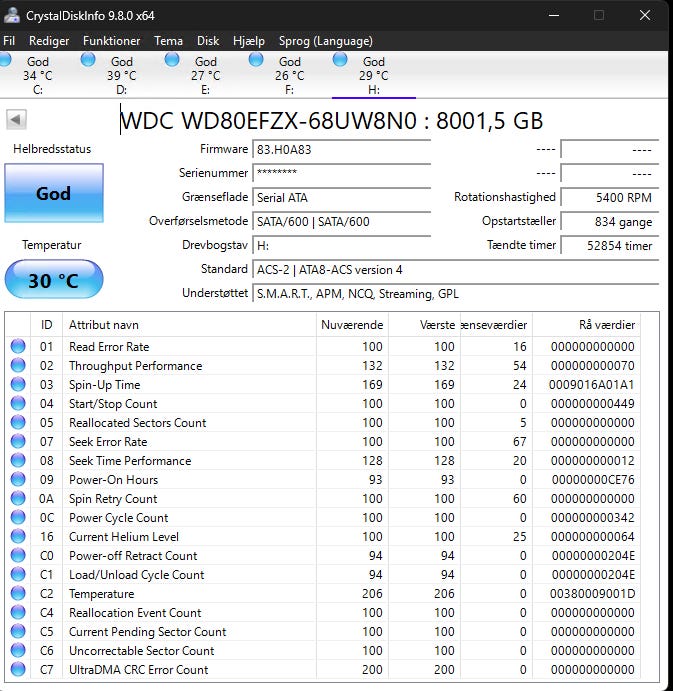Click the CrystalDiskInfo app icon in title bar
The image size is (673, 691).
(x=11, y=15)
